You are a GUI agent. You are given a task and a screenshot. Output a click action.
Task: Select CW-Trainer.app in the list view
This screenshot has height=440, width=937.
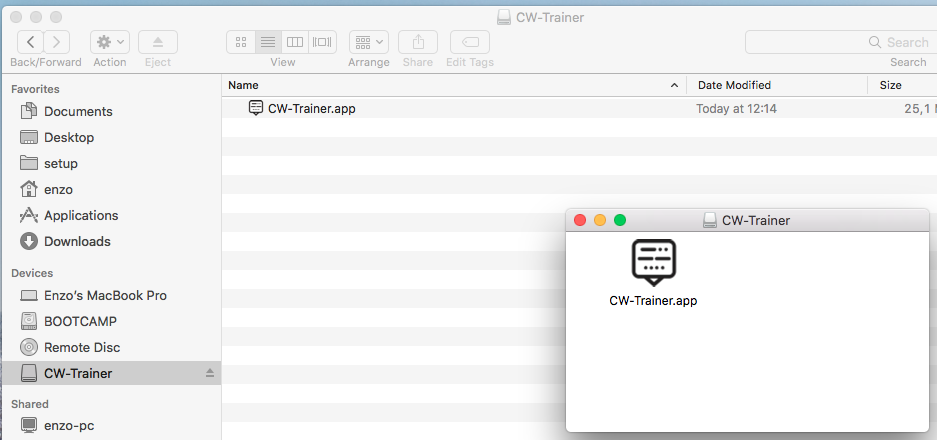click(311, 109)
